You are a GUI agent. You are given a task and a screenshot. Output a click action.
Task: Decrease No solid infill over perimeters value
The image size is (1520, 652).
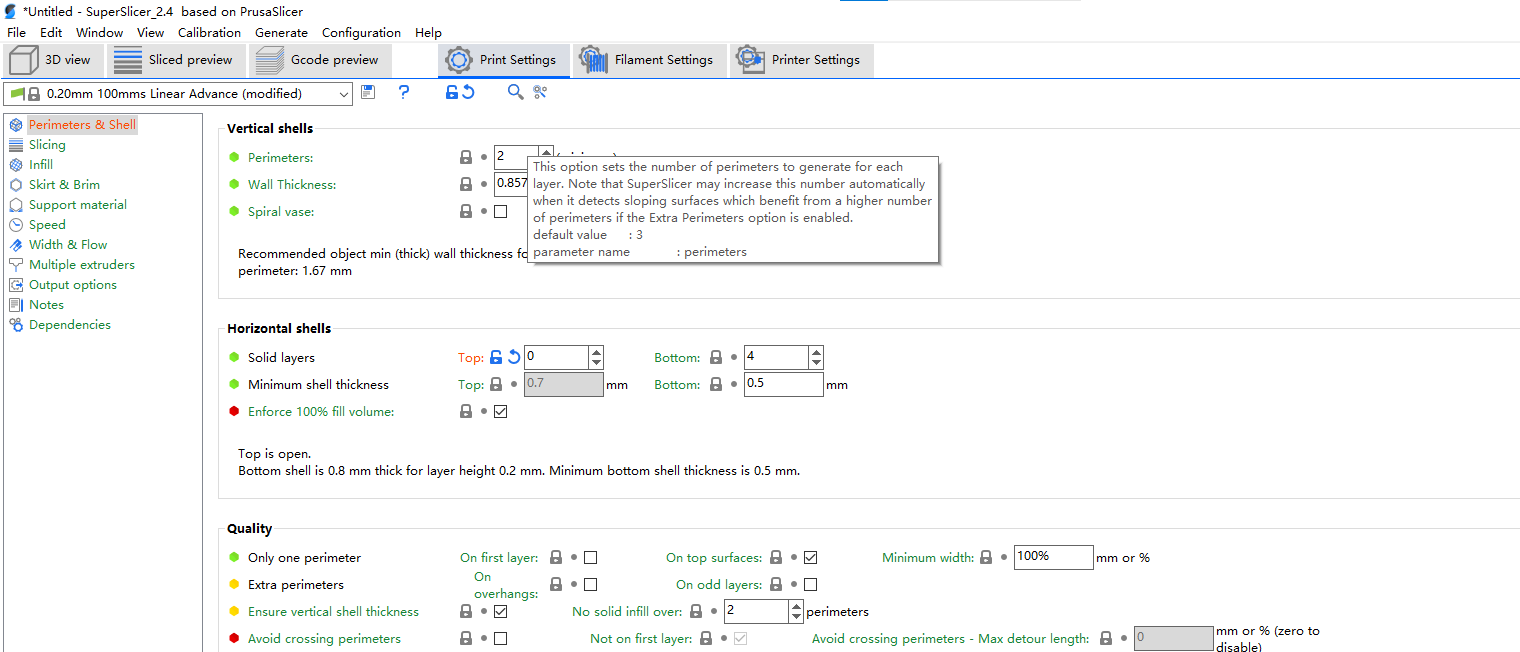(796, 617)
